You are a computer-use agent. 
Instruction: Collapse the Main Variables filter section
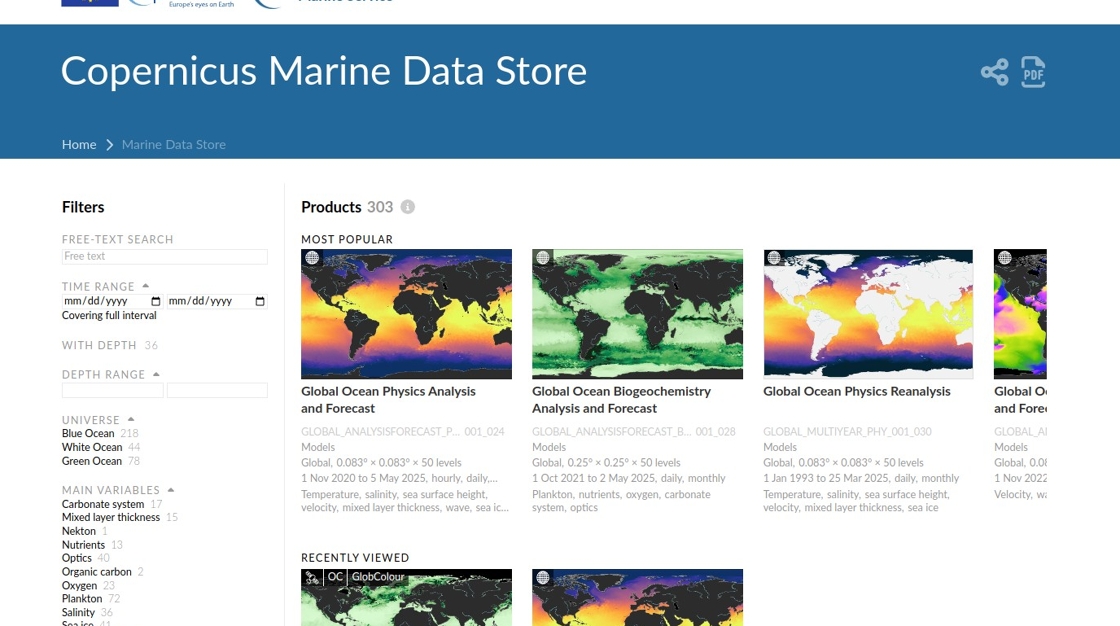click(x=171, y=490)
